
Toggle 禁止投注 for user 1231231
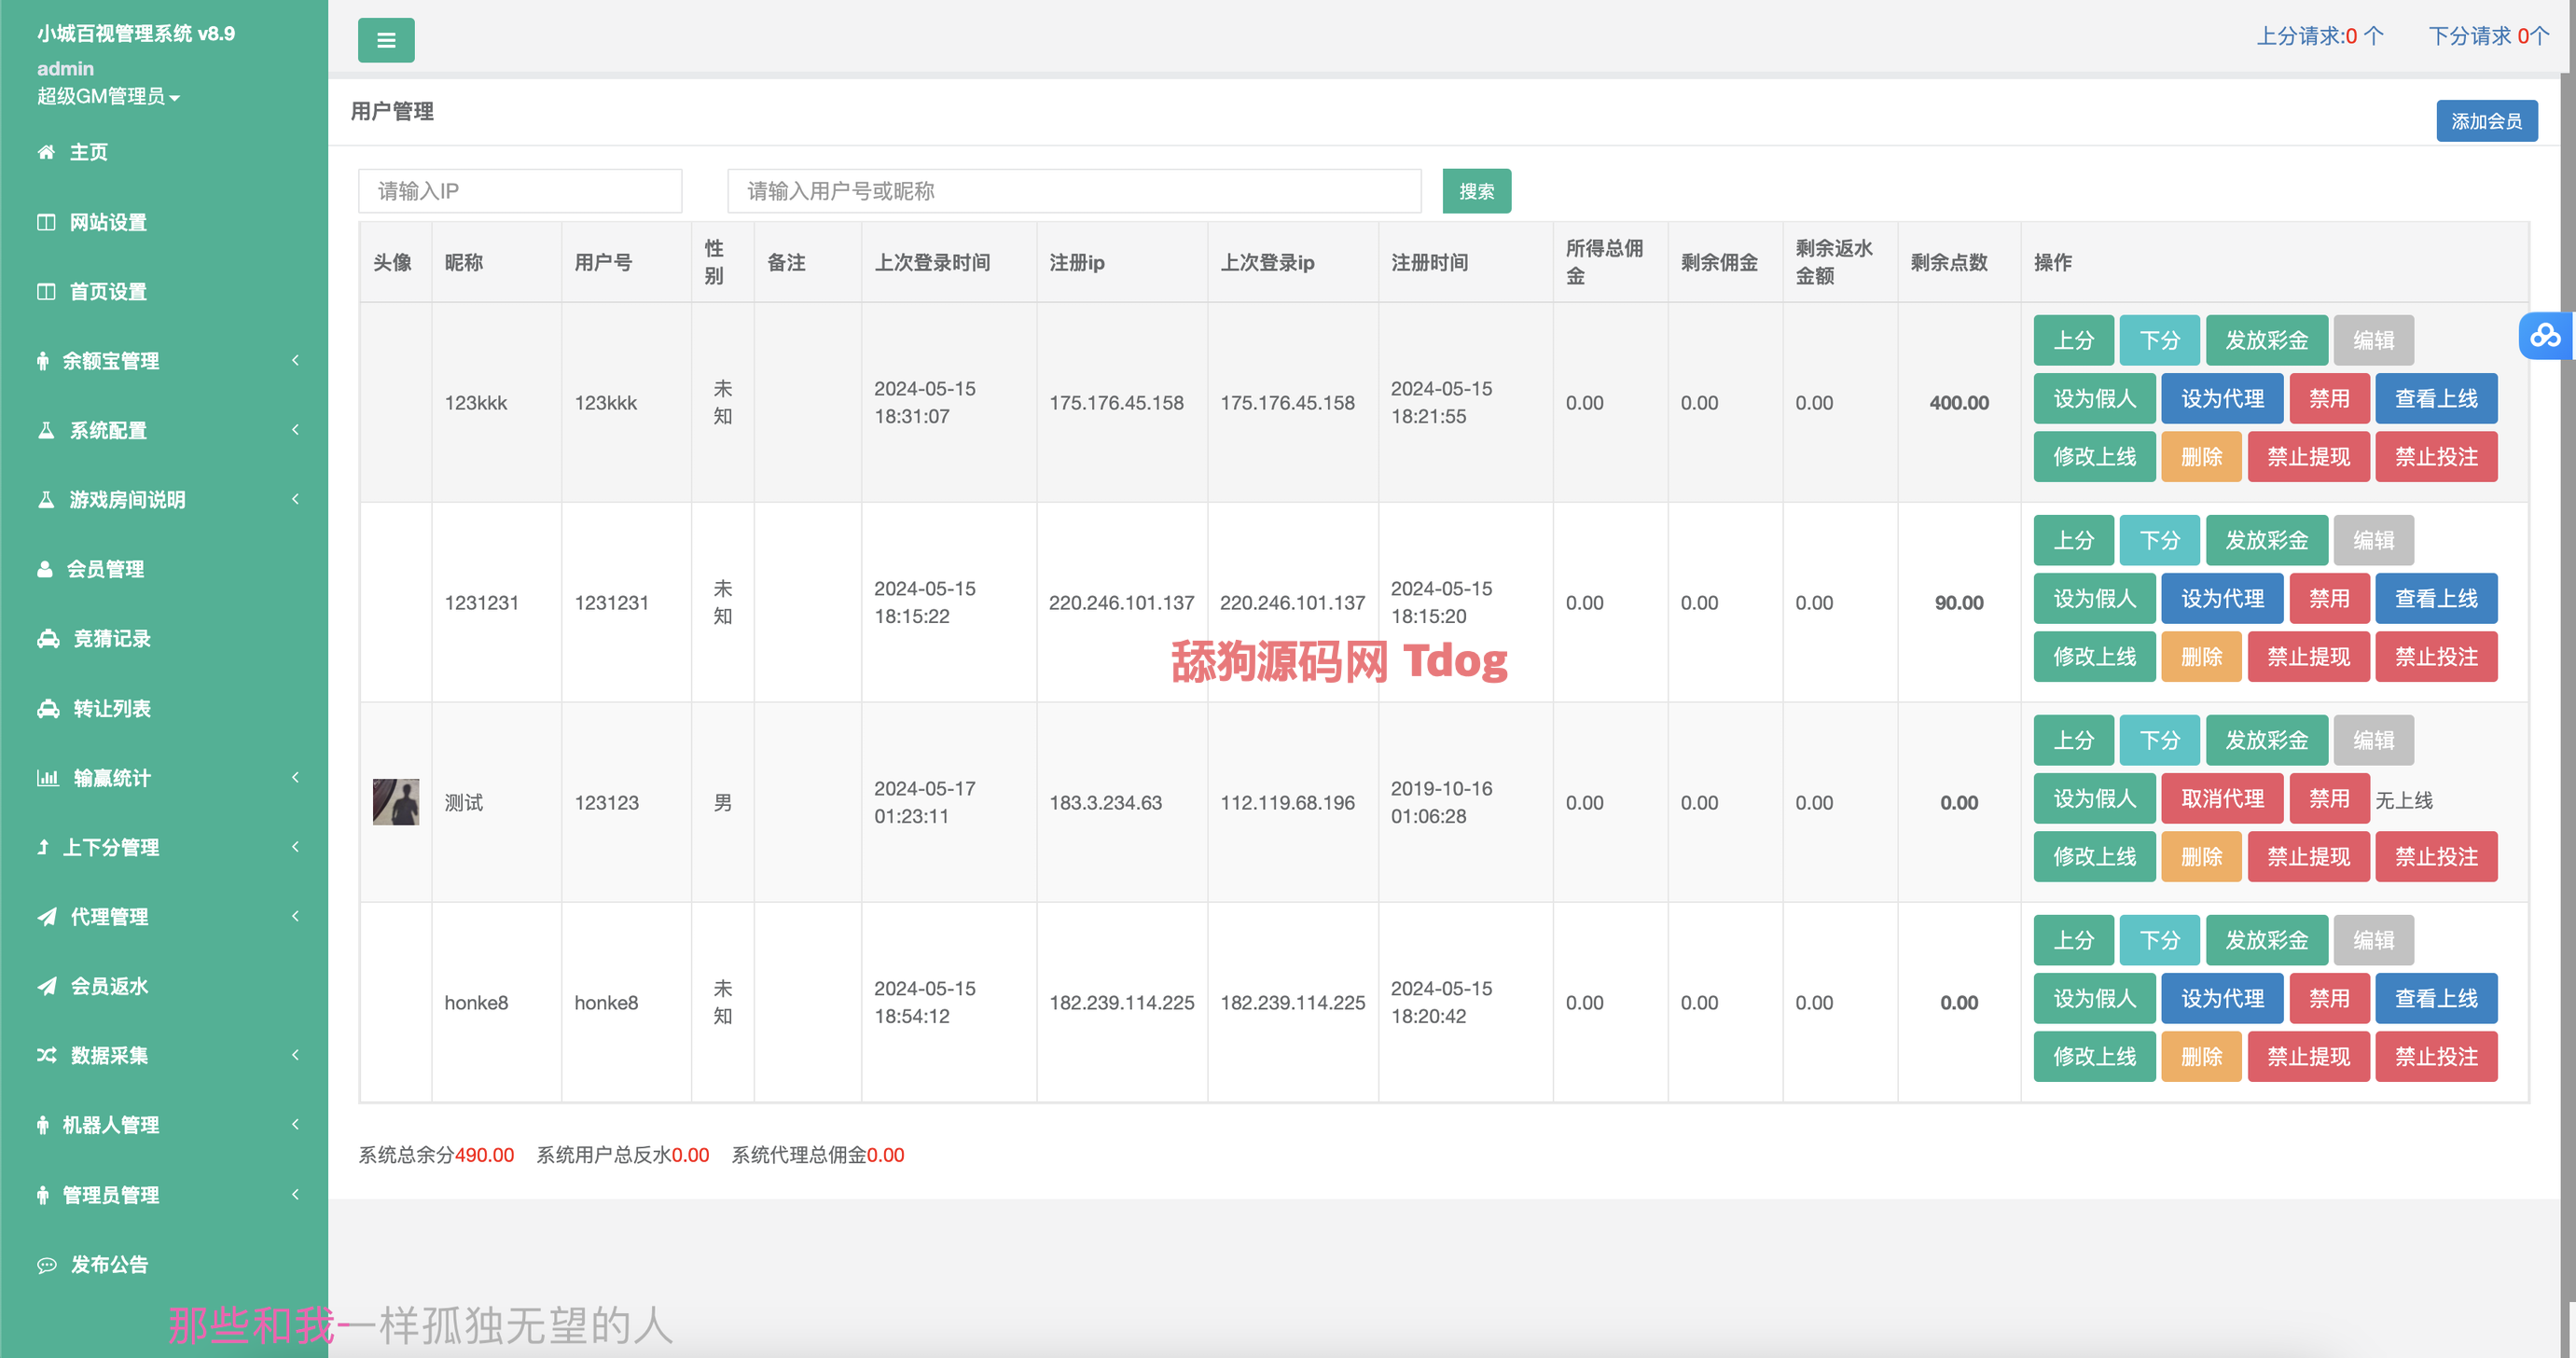click(x=2435, y=657)
